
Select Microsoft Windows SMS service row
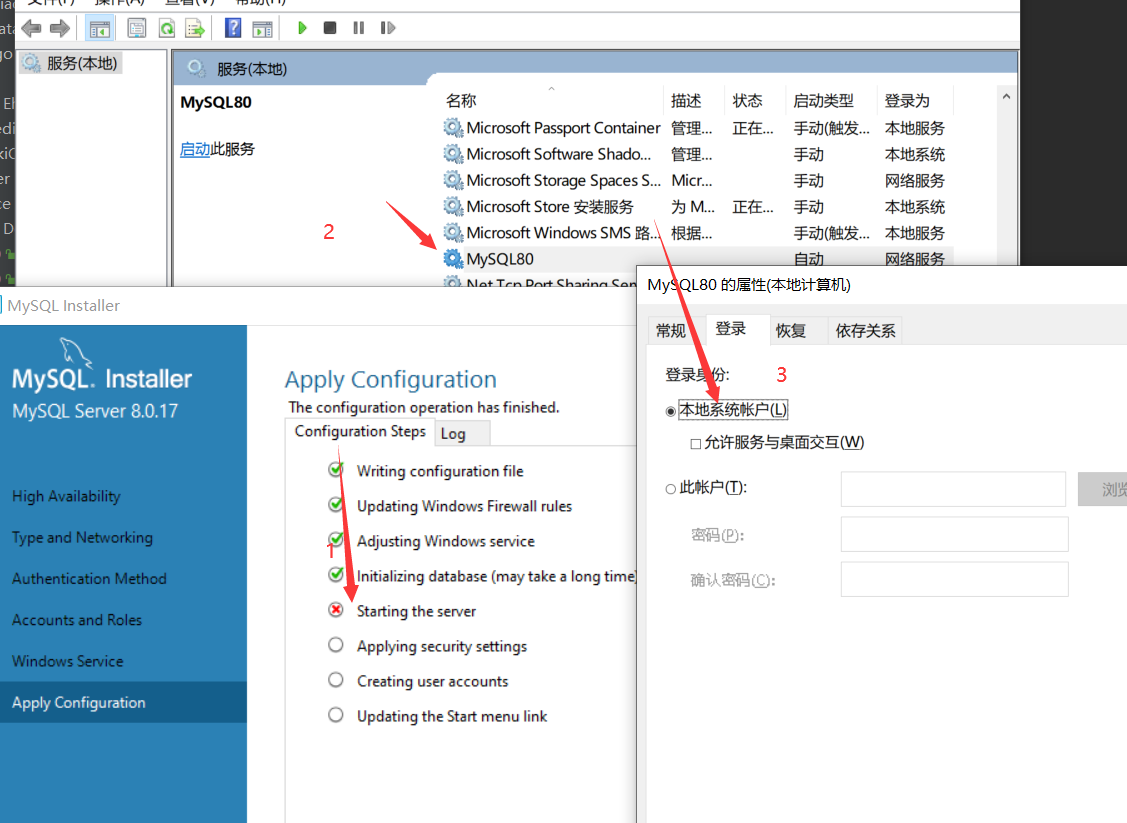(x=697, y=233)
